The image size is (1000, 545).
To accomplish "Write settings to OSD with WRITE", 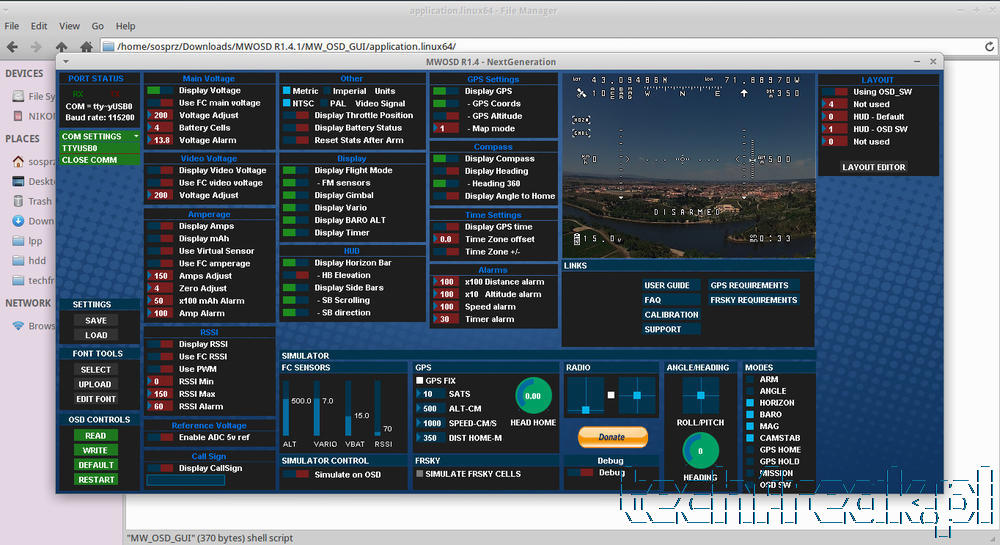I will (x=96, y=451).
